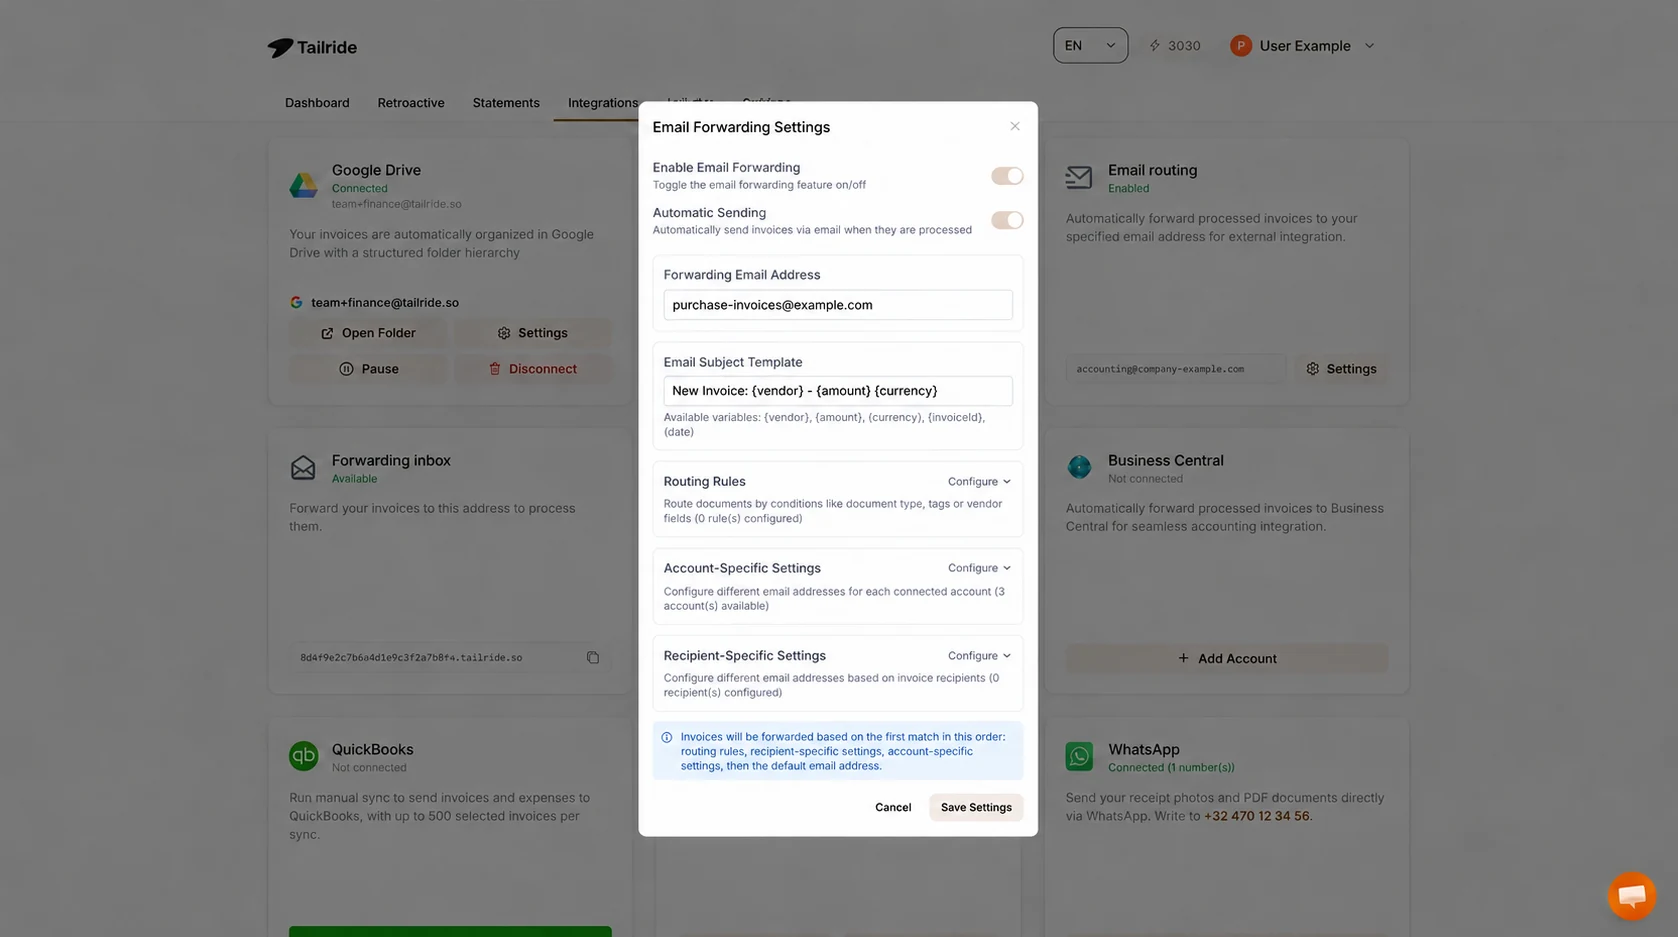1678x937 pixels.
Task: Expand Recipient-Specific Settings Configure
Action: 979,656
